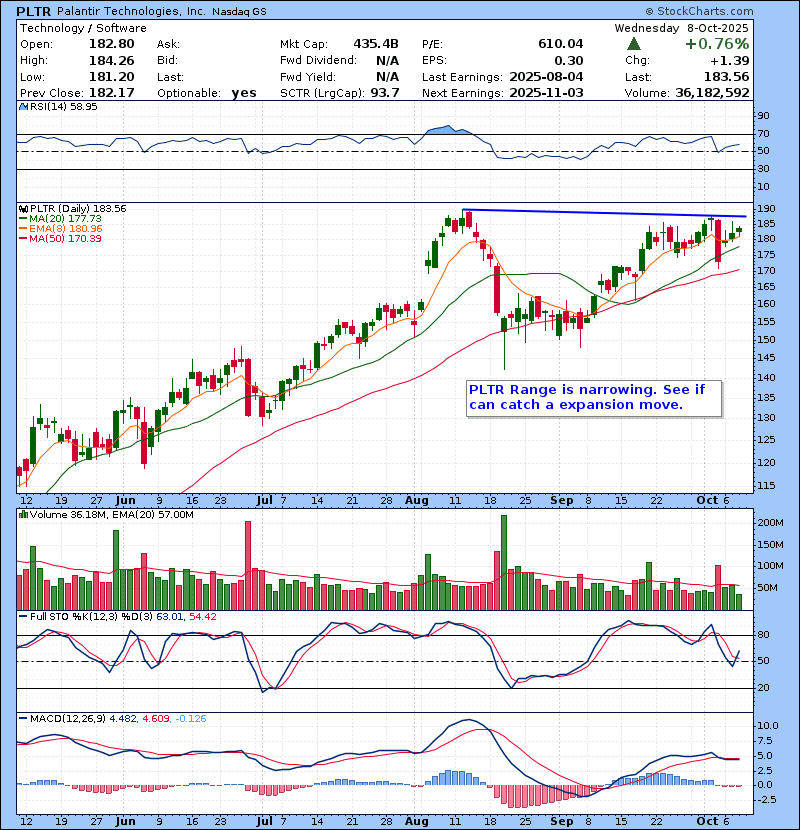
Task: Click the Low value 181.20
Action: pos(112,77)
